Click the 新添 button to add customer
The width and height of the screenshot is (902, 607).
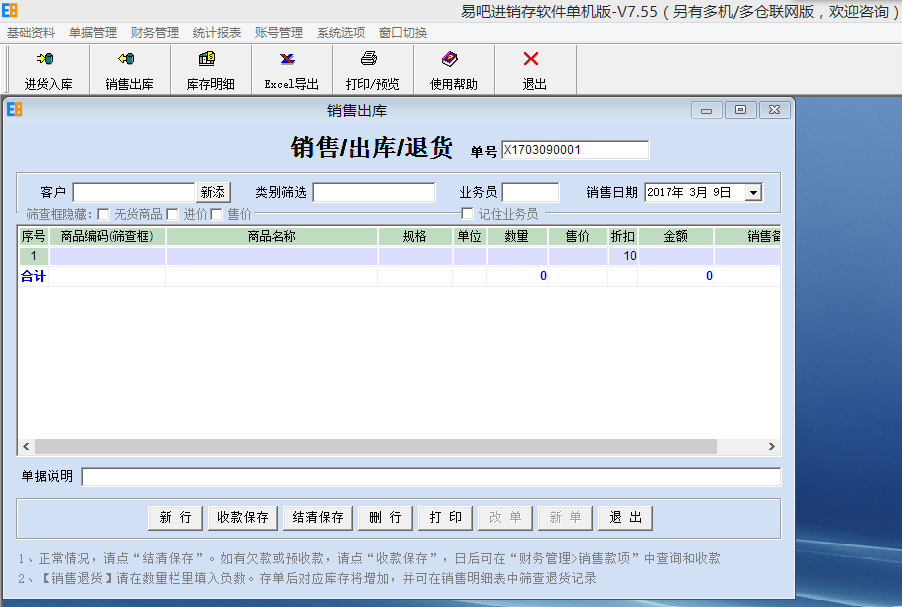pos(215,190)
